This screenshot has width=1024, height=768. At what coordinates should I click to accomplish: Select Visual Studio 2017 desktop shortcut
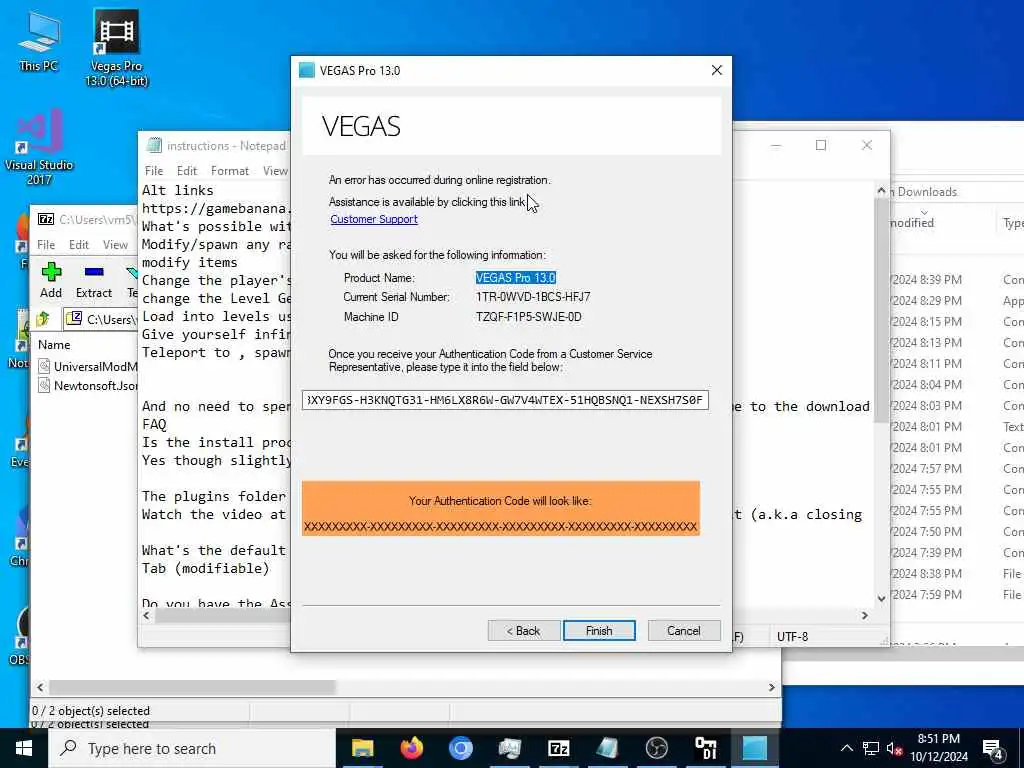tap(39, 147)
